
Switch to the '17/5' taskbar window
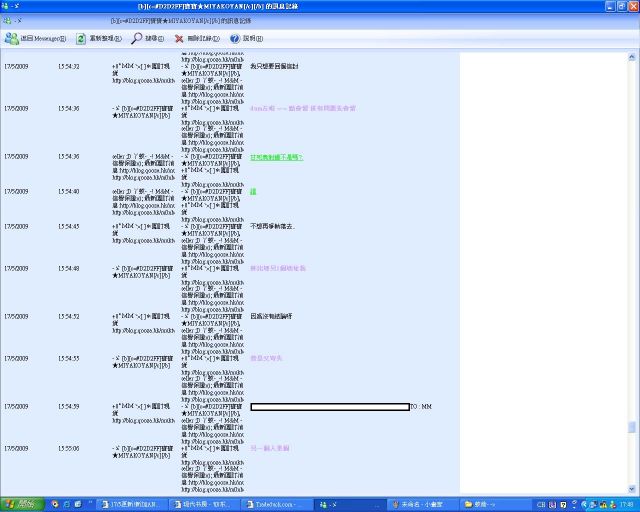pos(132,504)
